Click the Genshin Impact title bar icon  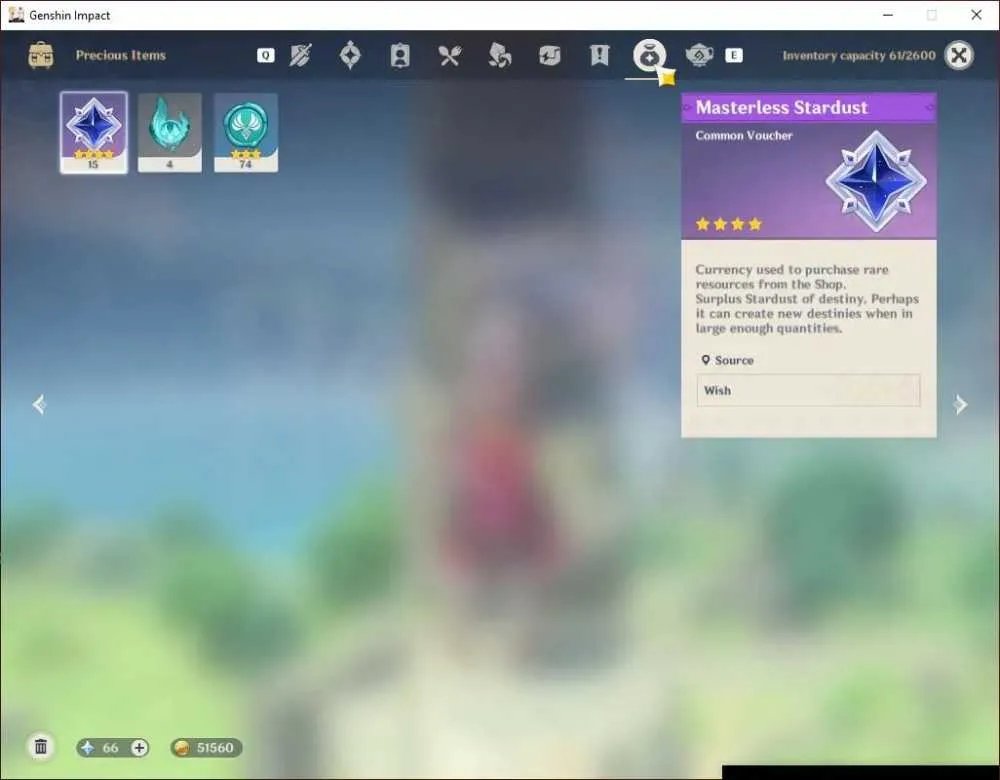pyautogui.click(x=17, y=15)
